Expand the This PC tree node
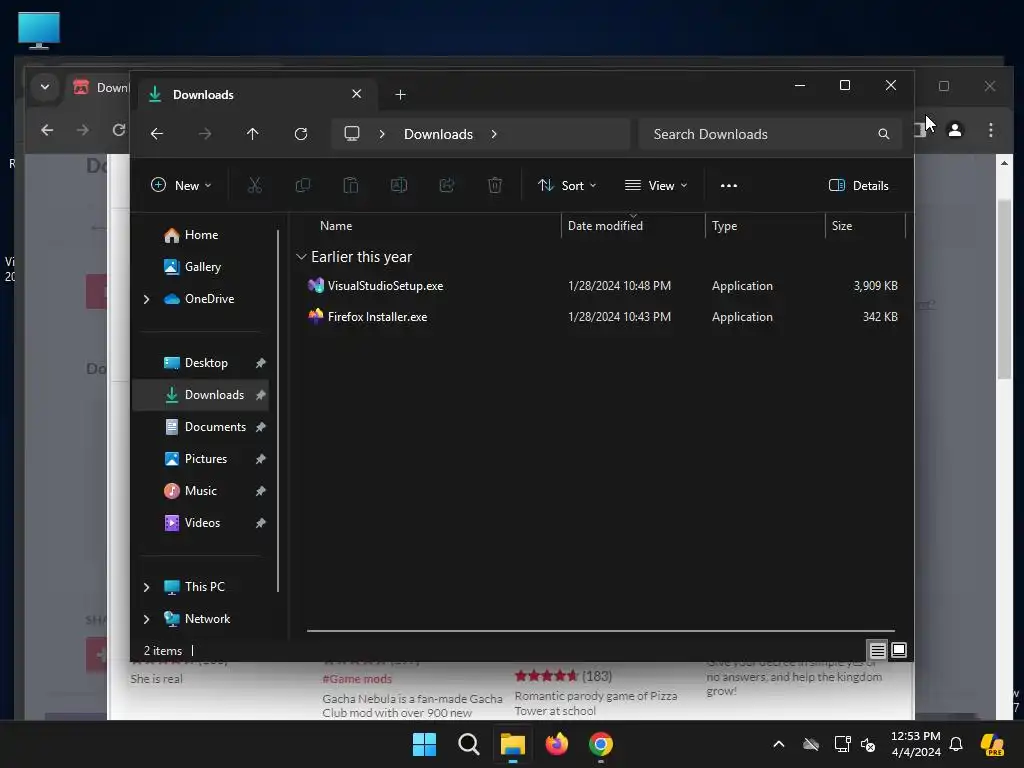Screen dimensions: 1024x768 [146, 587]
